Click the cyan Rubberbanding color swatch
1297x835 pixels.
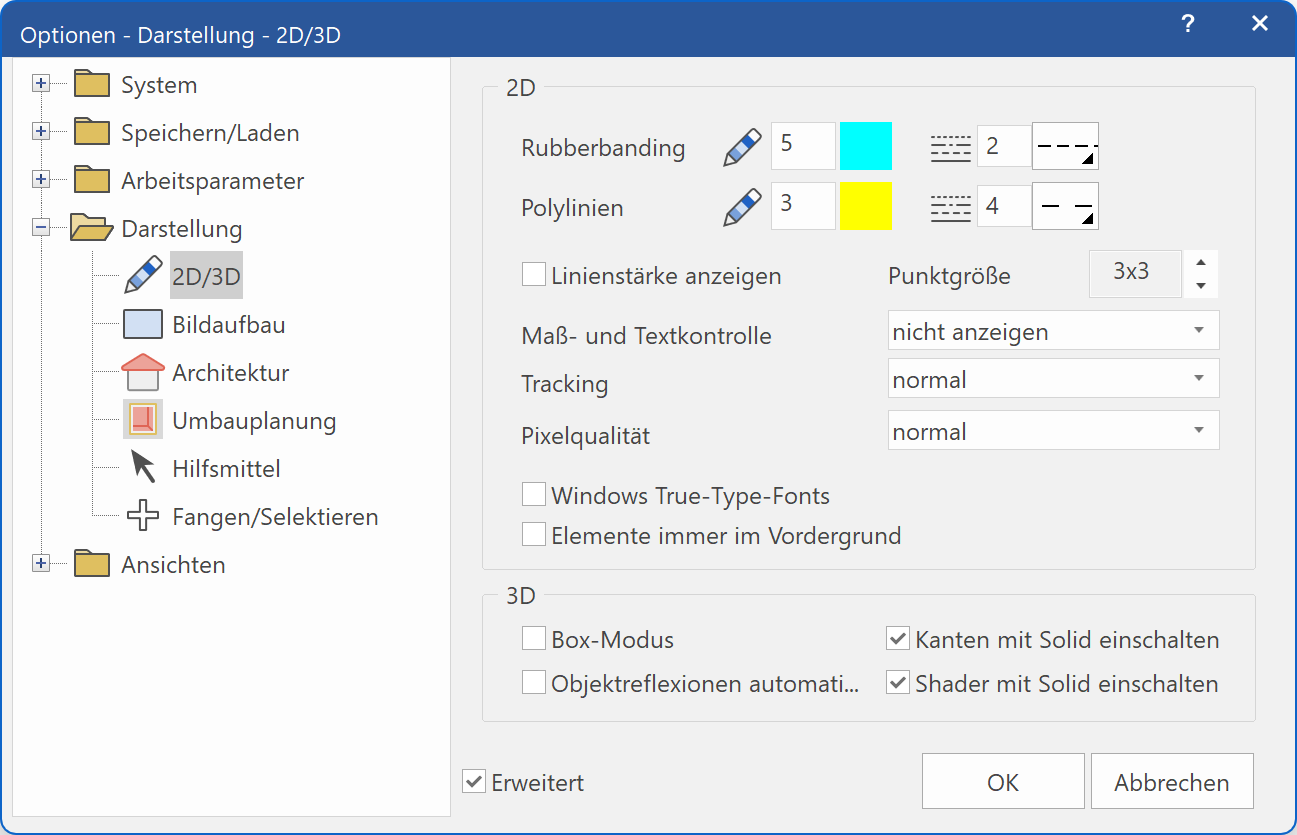(x=866, y=146)
